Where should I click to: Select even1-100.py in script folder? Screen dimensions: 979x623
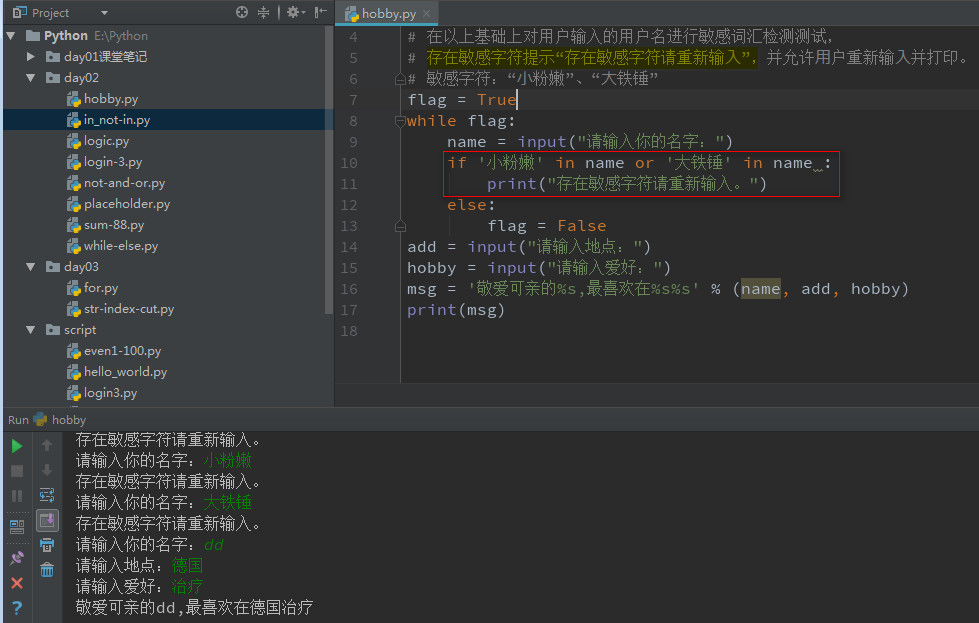click(122, 351)
